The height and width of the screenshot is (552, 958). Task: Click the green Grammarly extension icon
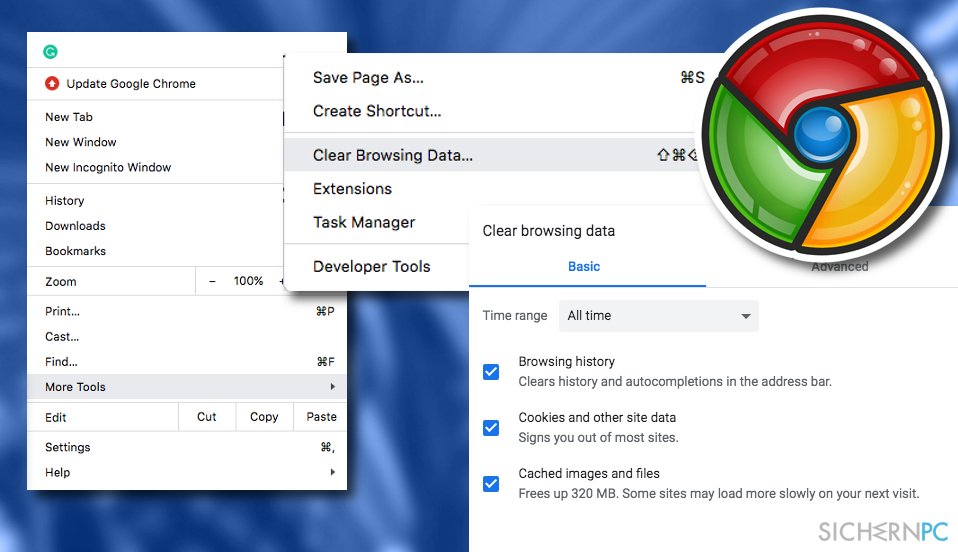pyautogui.click(x=50, y=52)
